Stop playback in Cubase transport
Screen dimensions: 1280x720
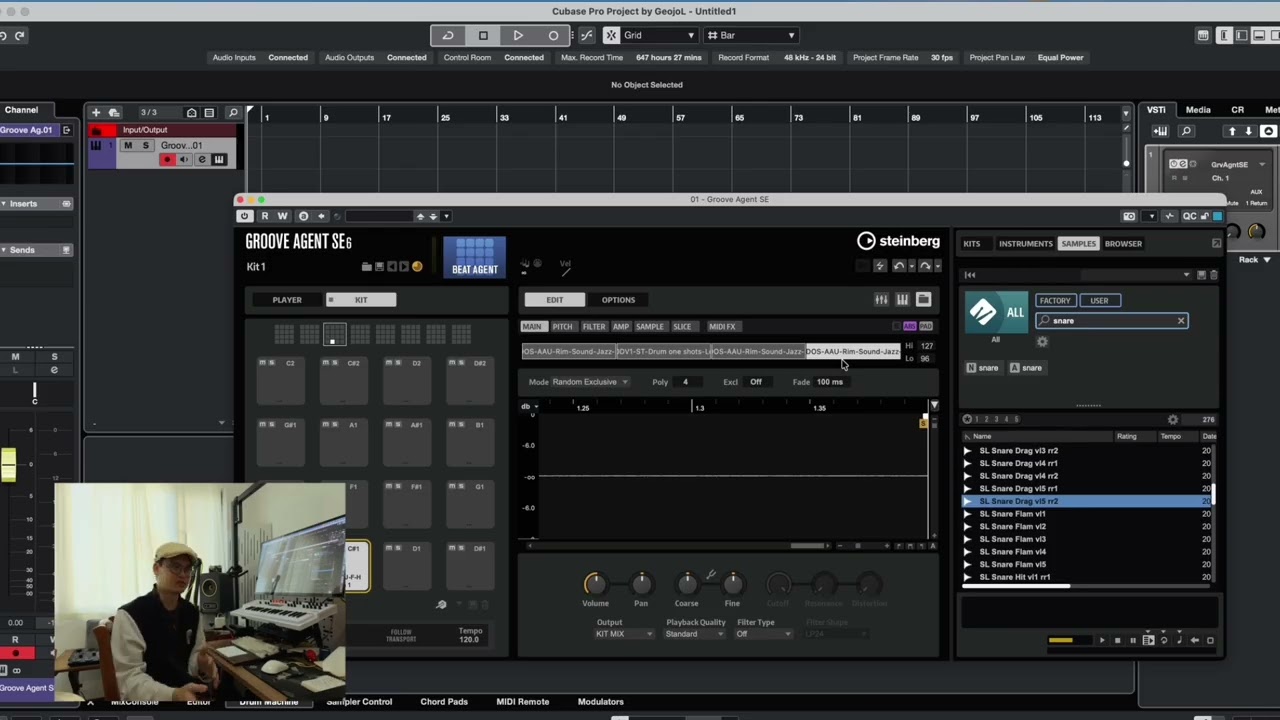pyautogui.click(x=483, y=35)
